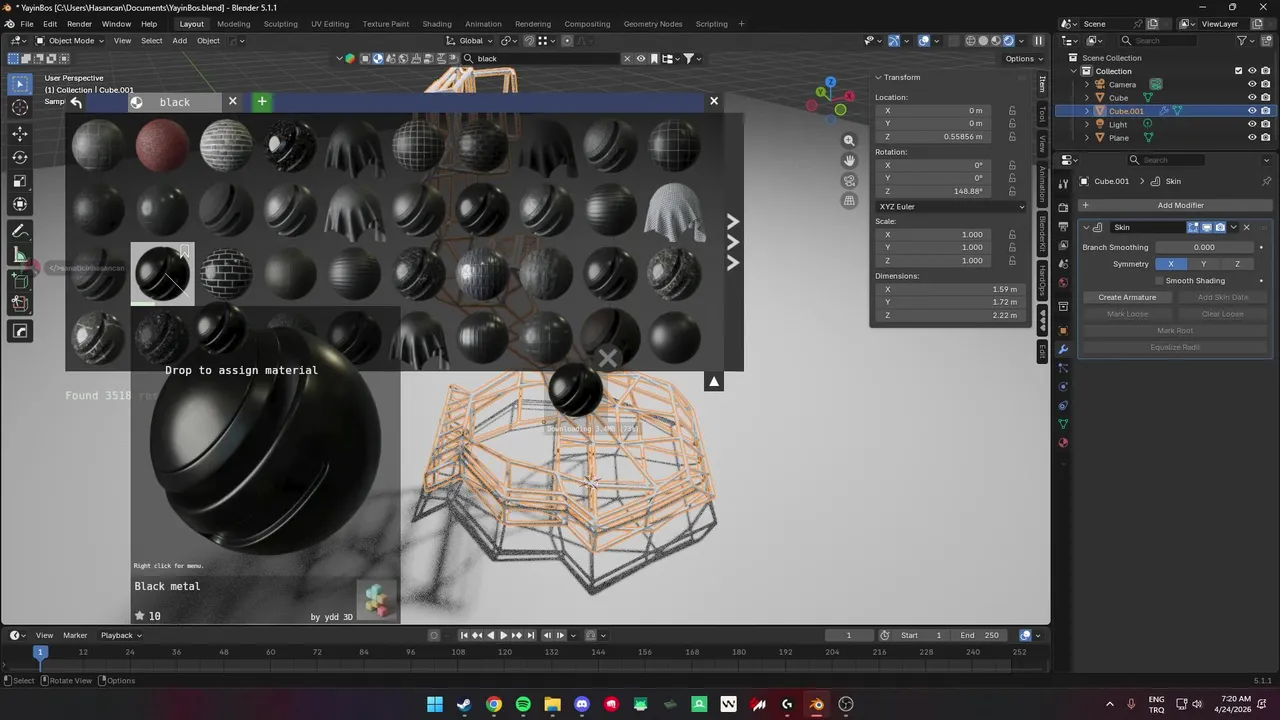Hide Camera in viewport via eye icon

tap(1252, 84)
